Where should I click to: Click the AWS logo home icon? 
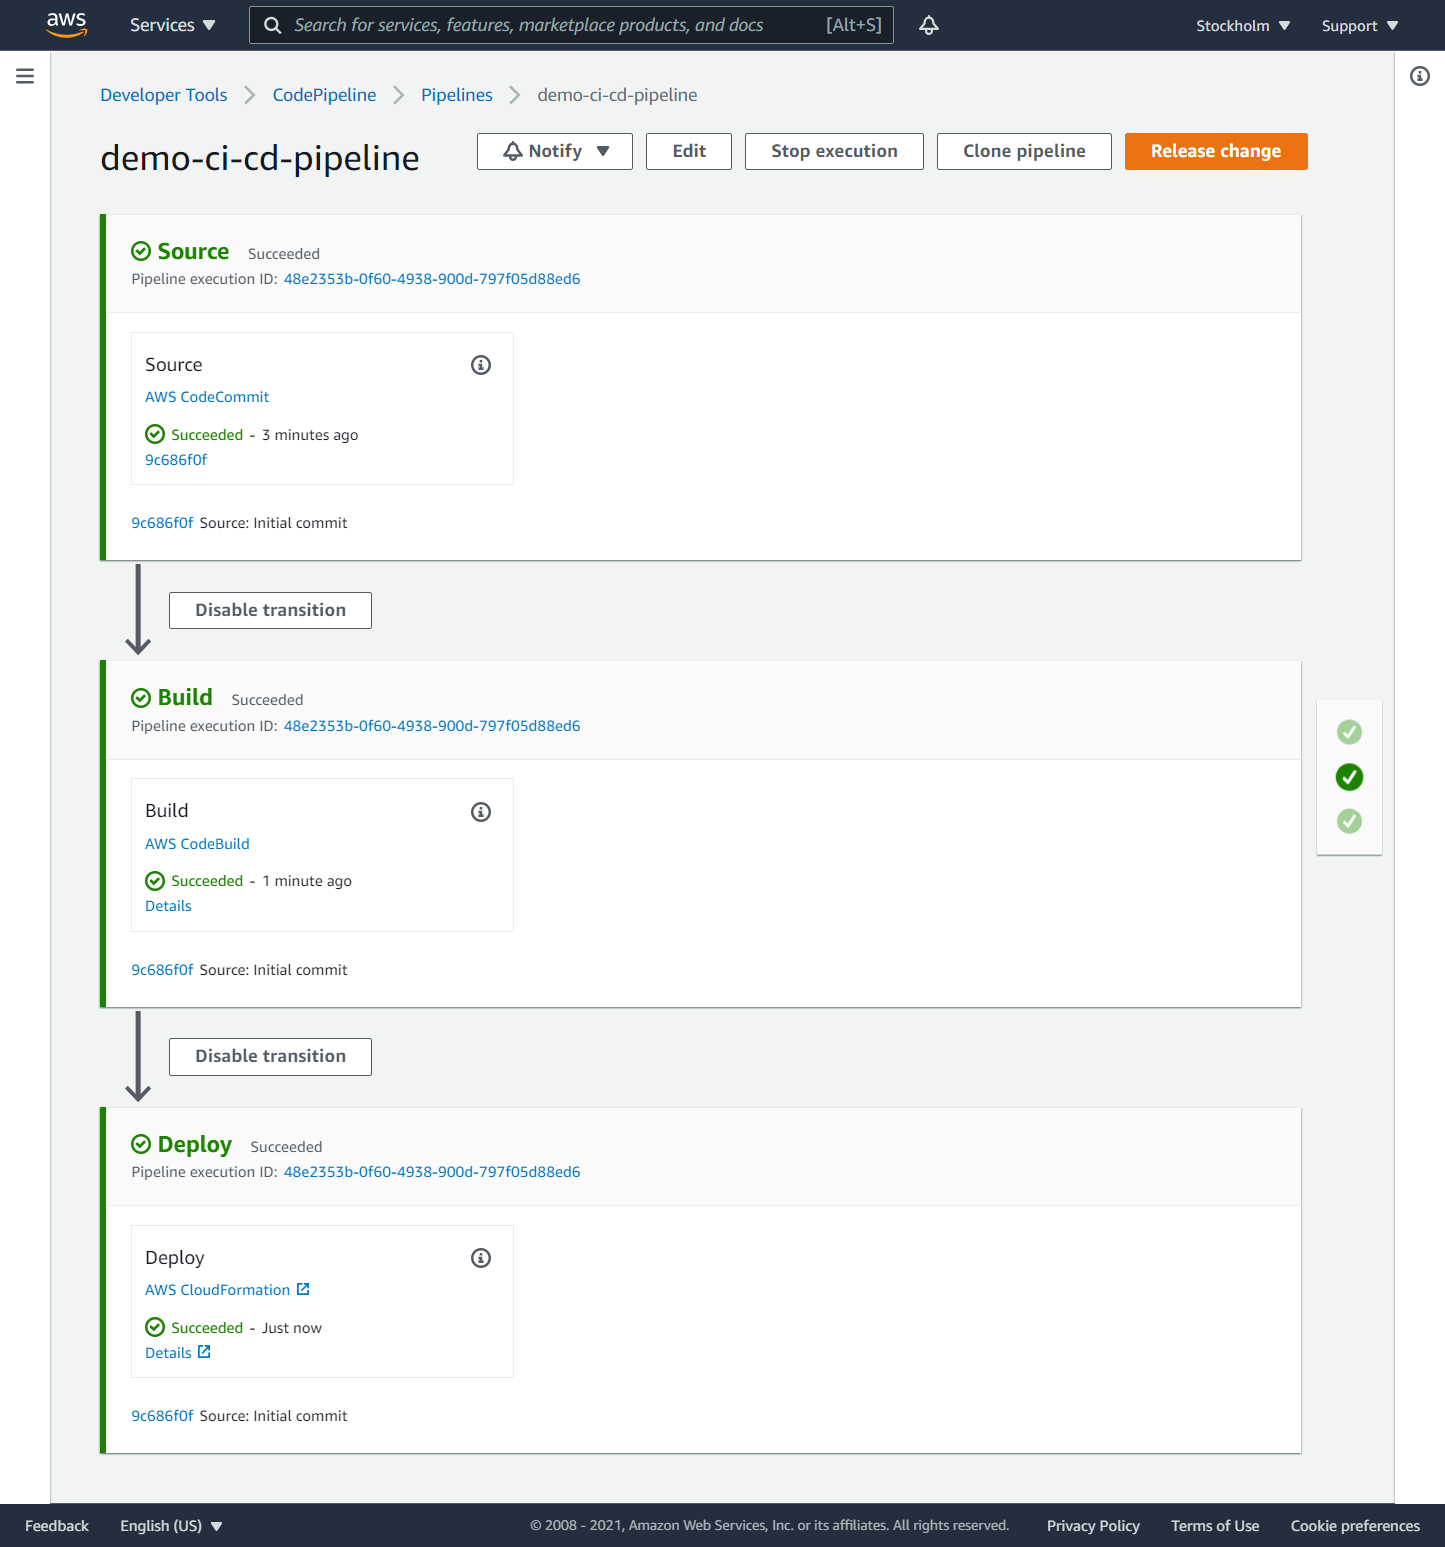tap(66, 25)
